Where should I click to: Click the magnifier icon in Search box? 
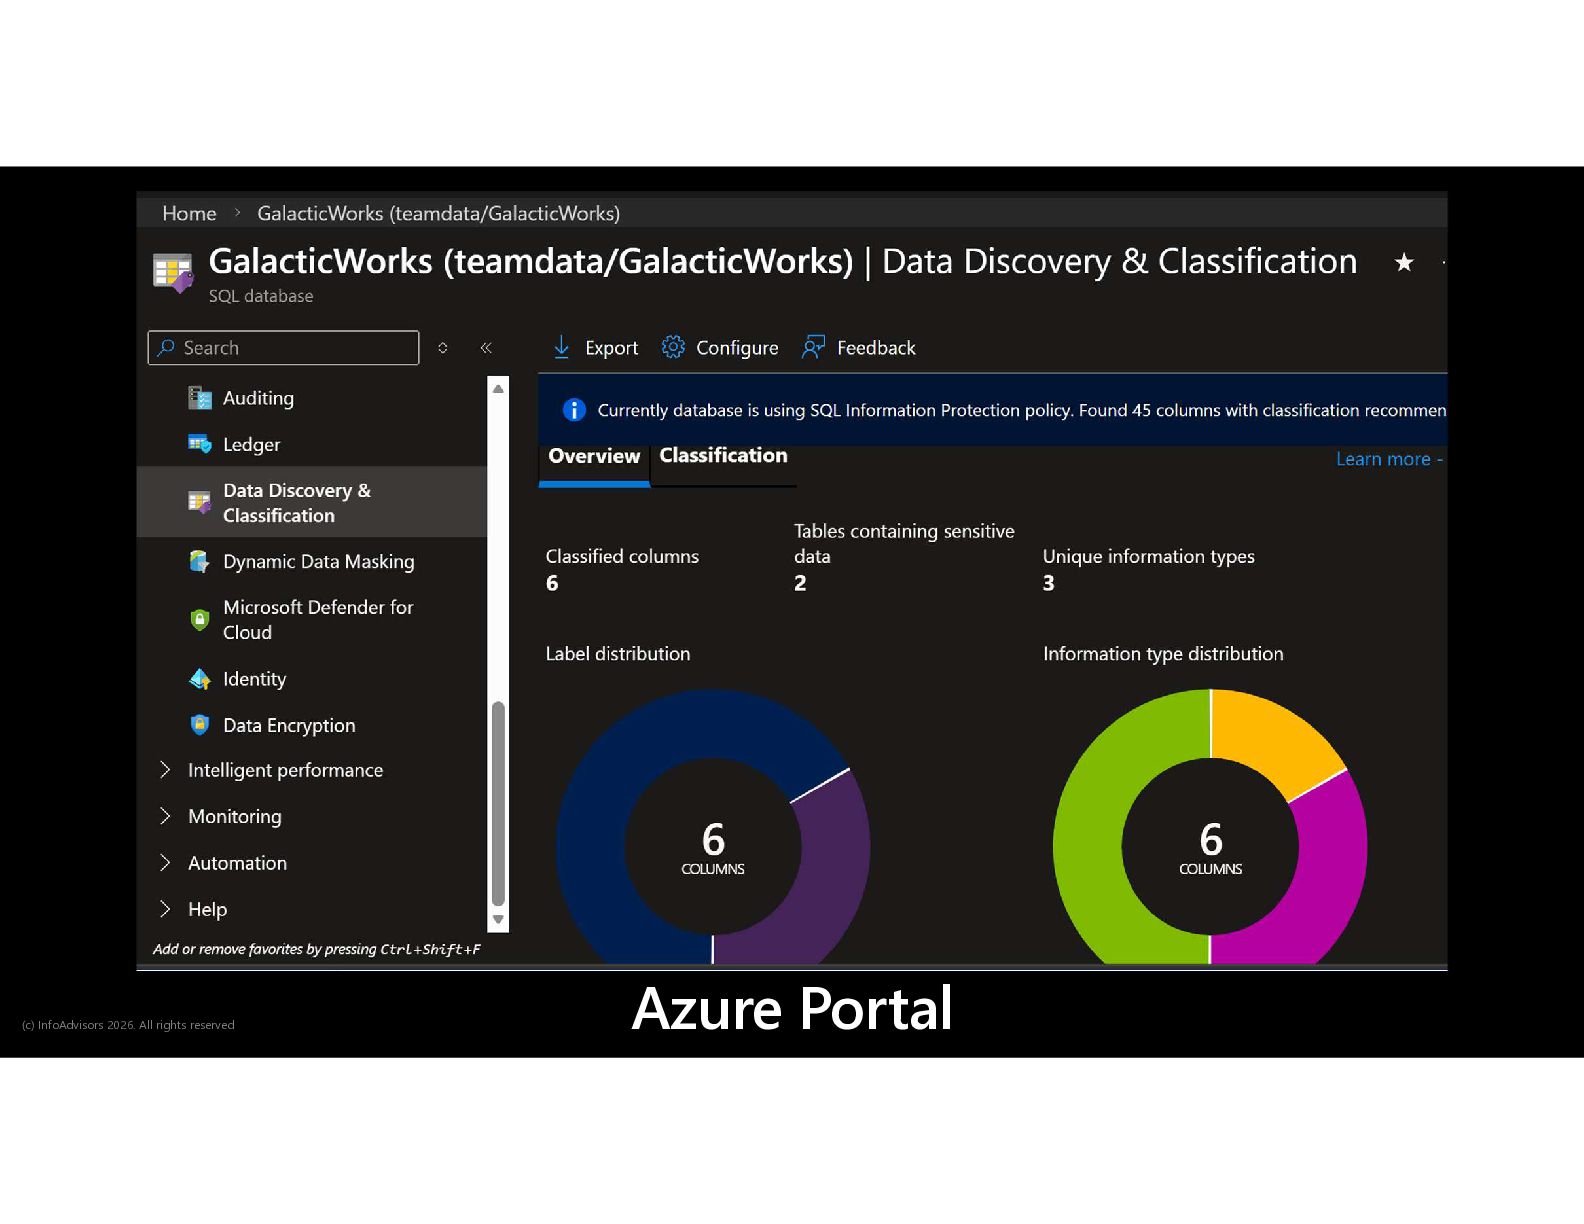coord(166,347)
